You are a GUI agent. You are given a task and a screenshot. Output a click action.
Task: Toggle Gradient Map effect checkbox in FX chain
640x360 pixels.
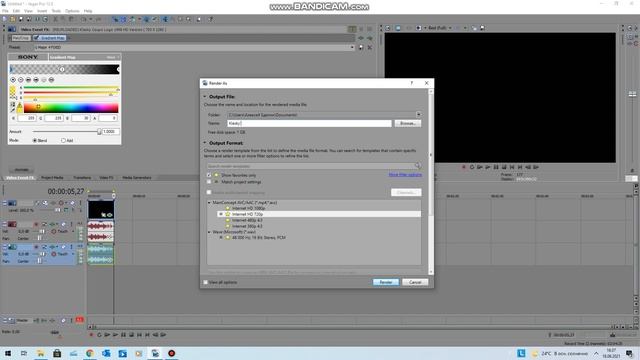[x=36, y=38]
